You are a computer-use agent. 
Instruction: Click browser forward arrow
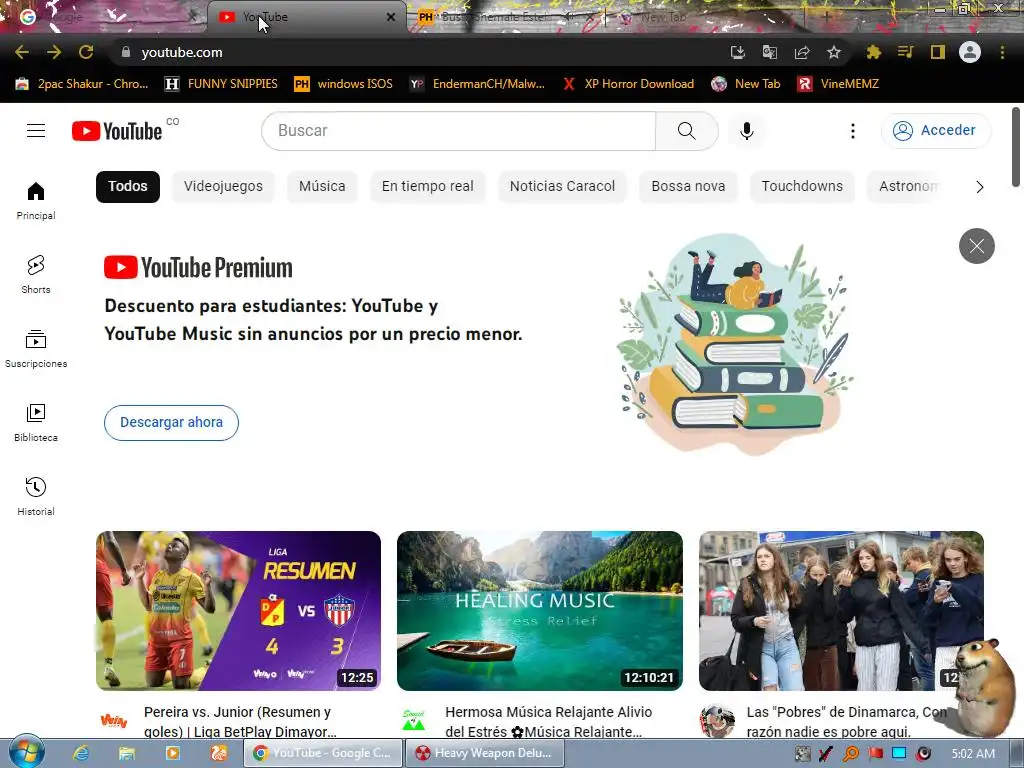point(54,52)
